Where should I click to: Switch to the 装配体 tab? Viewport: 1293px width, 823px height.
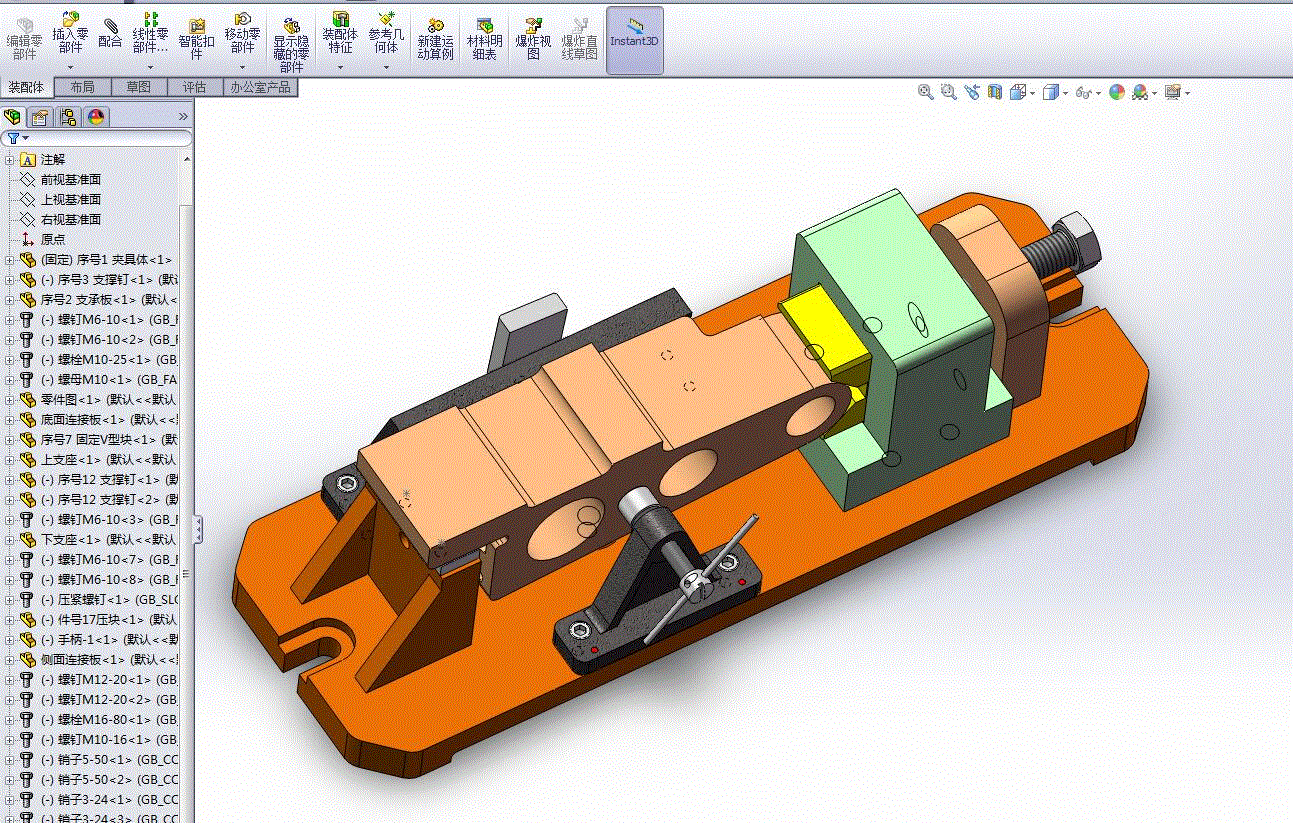pyautogui.click(x=27, y=87)
